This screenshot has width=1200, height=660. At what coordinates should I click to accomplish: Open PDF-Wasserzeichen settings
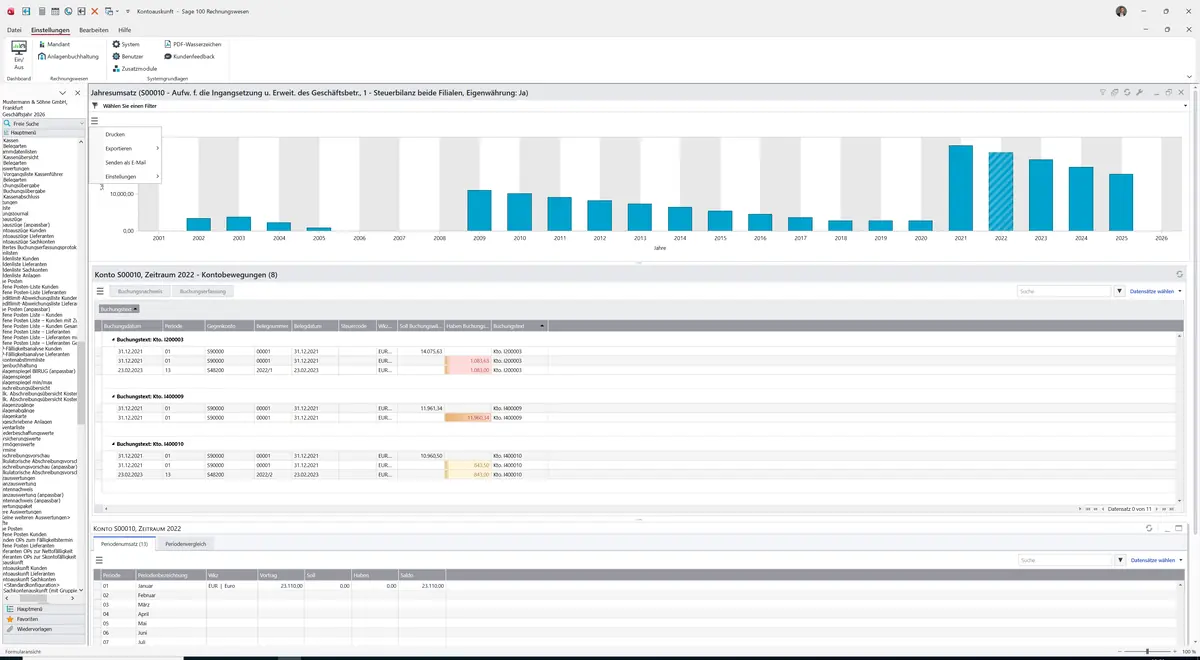point(192,44)
